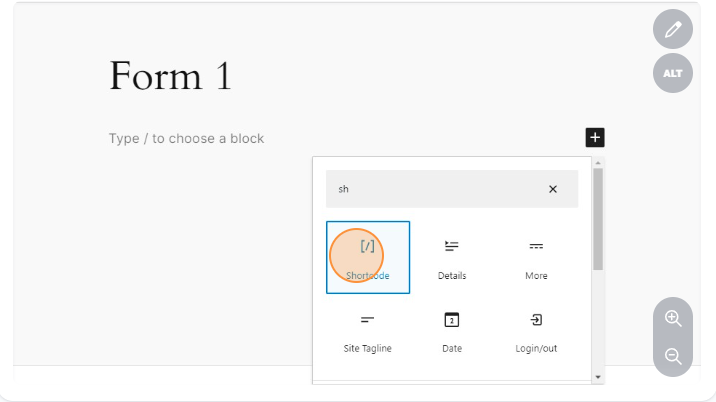
Task: Click the zoom out magnifier icon
Action: (x=673, y=356)
